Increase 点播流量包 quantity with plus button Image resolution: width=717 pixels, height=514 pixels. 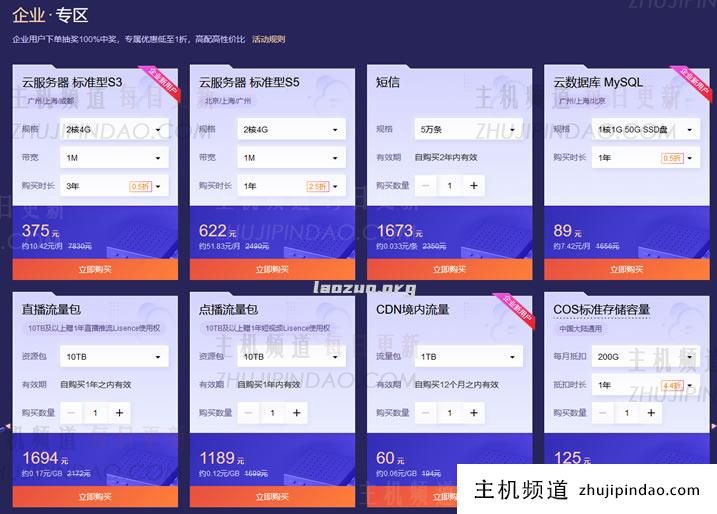pos(296,412)
